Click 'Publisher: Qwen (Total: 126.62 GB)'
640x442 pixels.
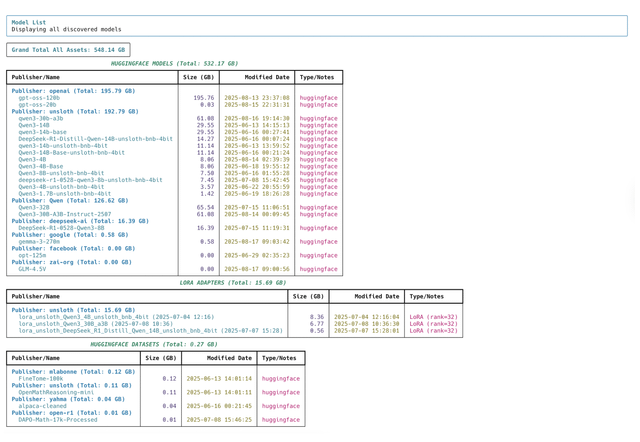click(70, 201)
